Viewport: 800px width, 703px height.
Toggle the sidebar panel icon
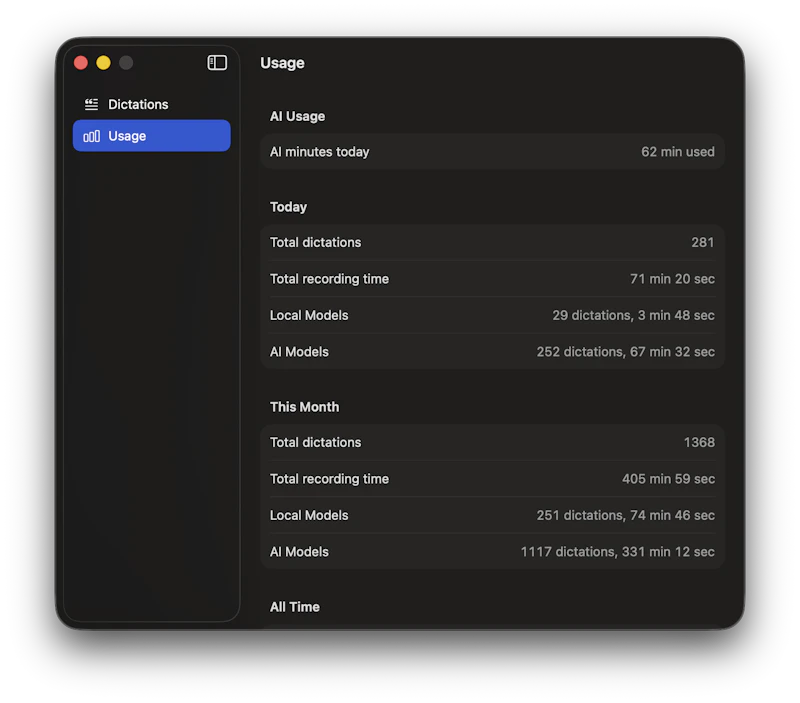coord(217,63)
